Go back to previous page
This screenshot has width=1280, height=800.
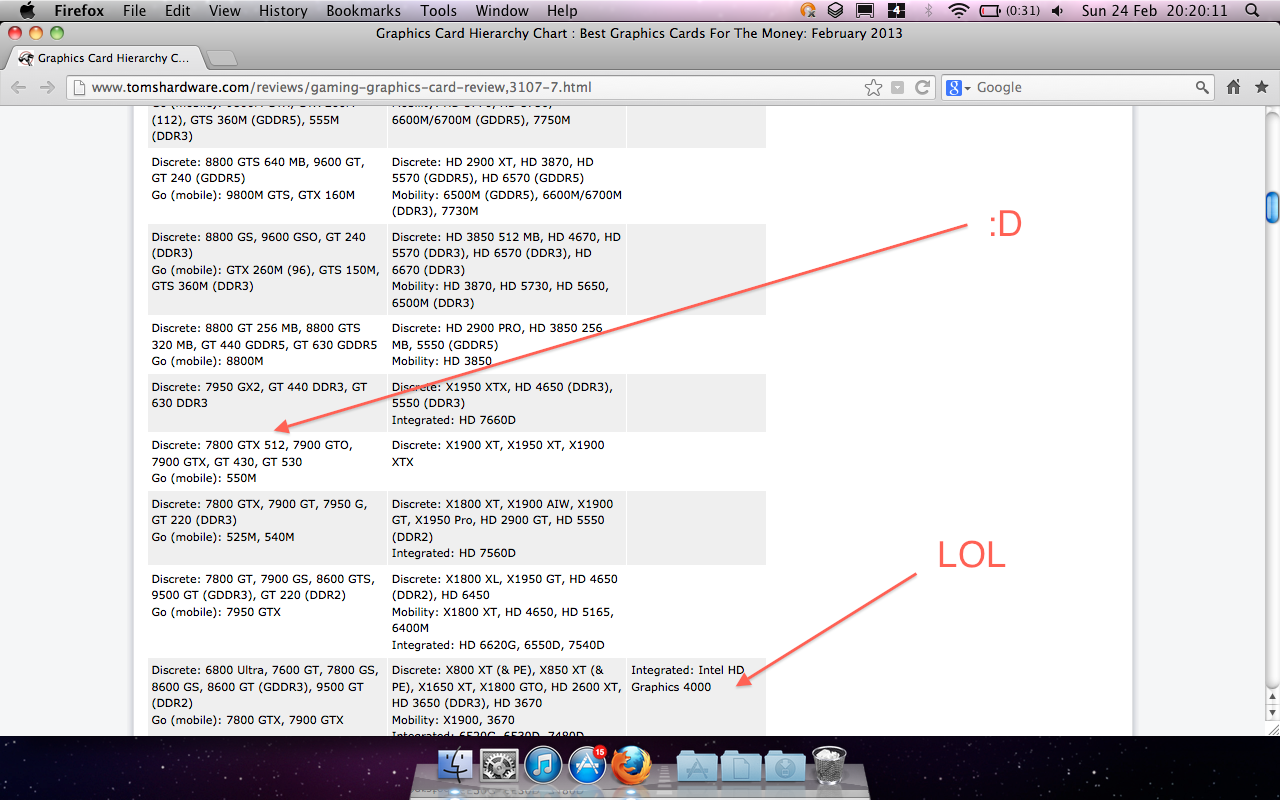pyautogui.click(x=19, y=88)
